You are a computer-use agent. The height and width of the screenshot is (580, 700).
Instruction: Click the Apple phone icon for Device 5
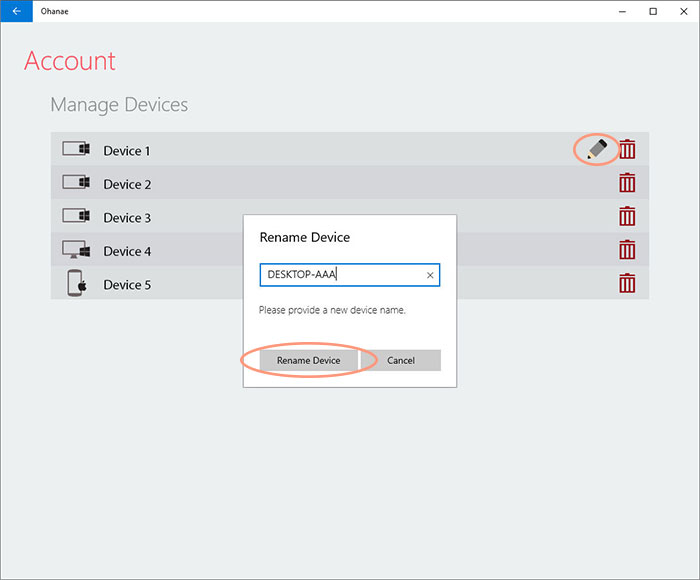click(76, 283)
